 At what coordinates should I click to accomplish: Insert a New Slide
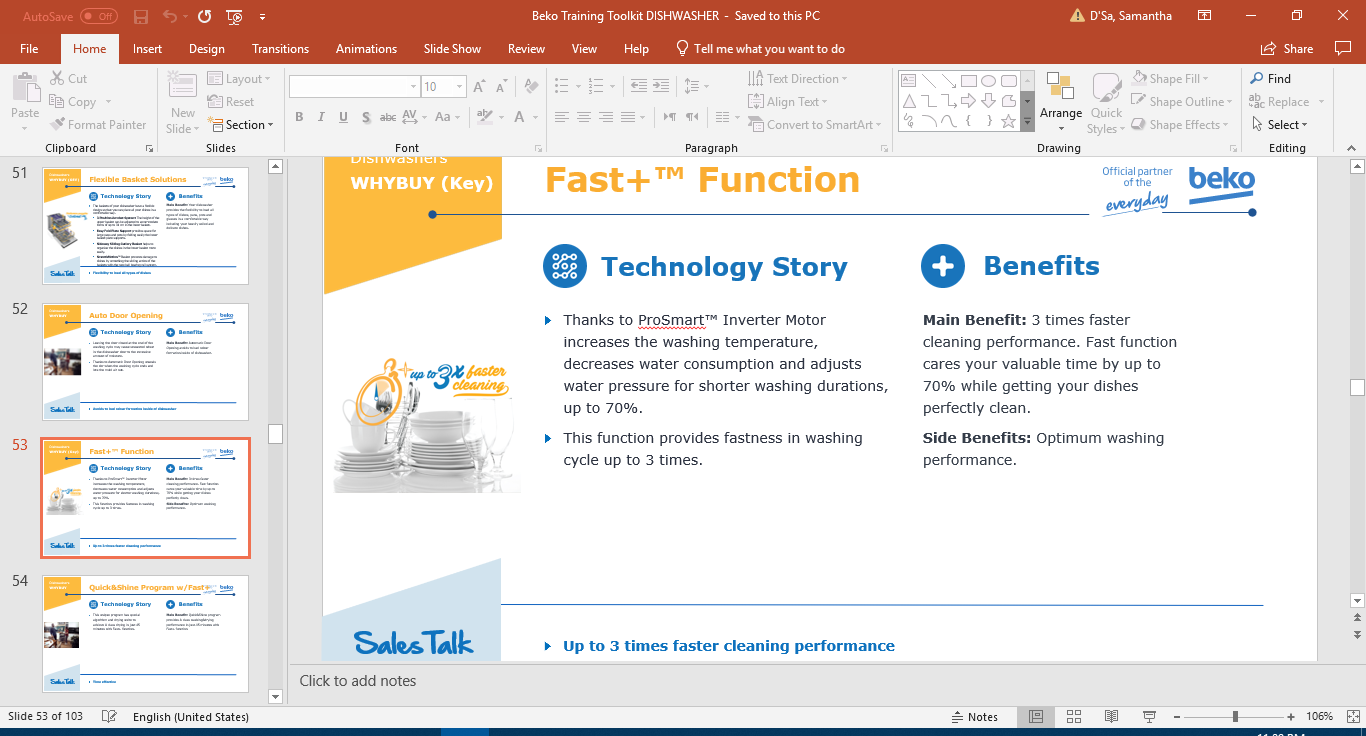182,97
